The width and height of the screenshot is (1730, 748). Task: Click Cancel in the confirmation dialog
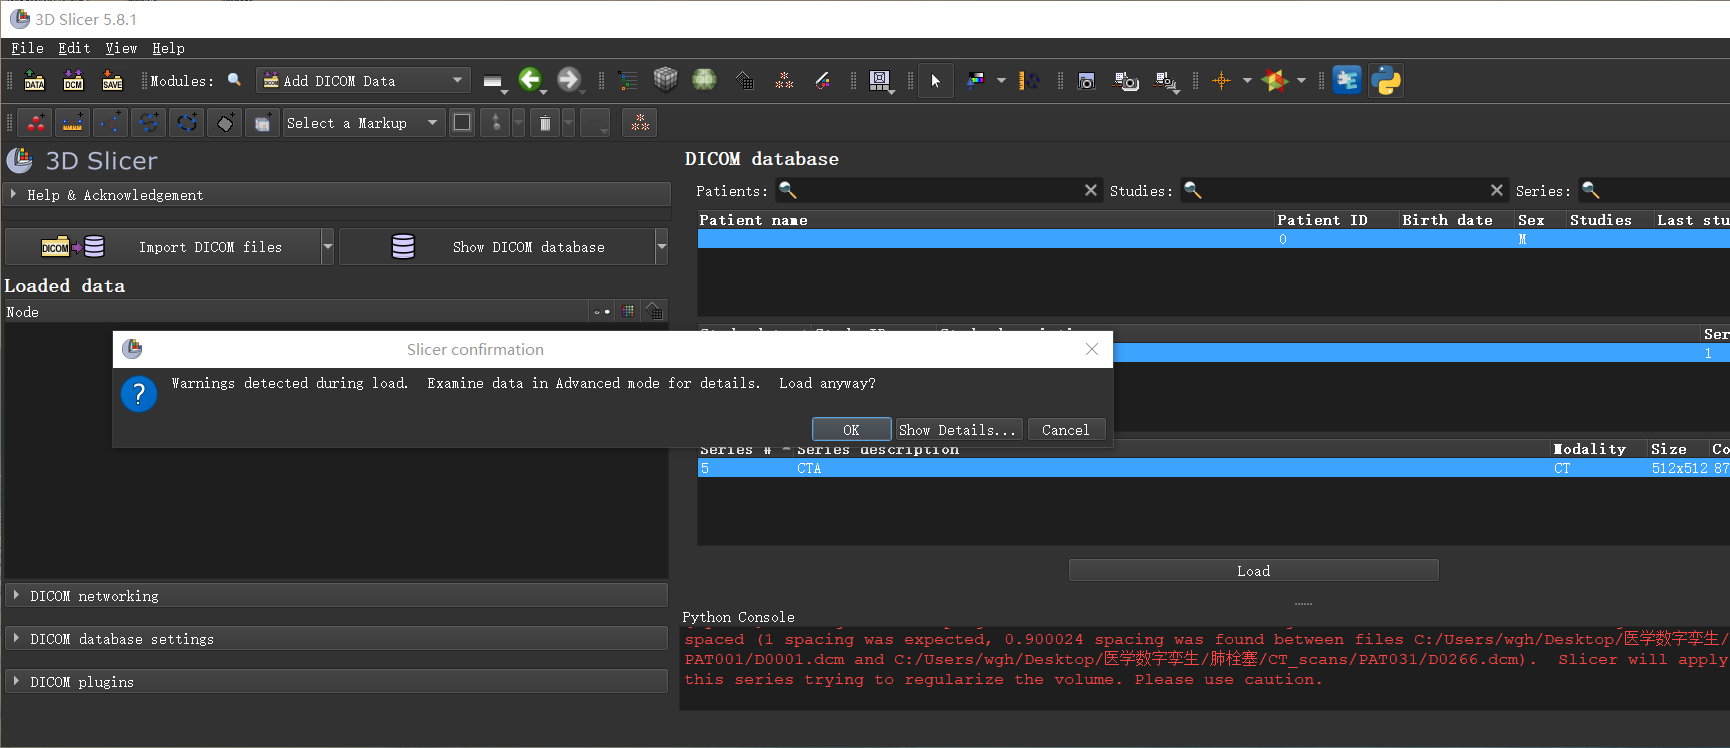(x=1066, y=430)
